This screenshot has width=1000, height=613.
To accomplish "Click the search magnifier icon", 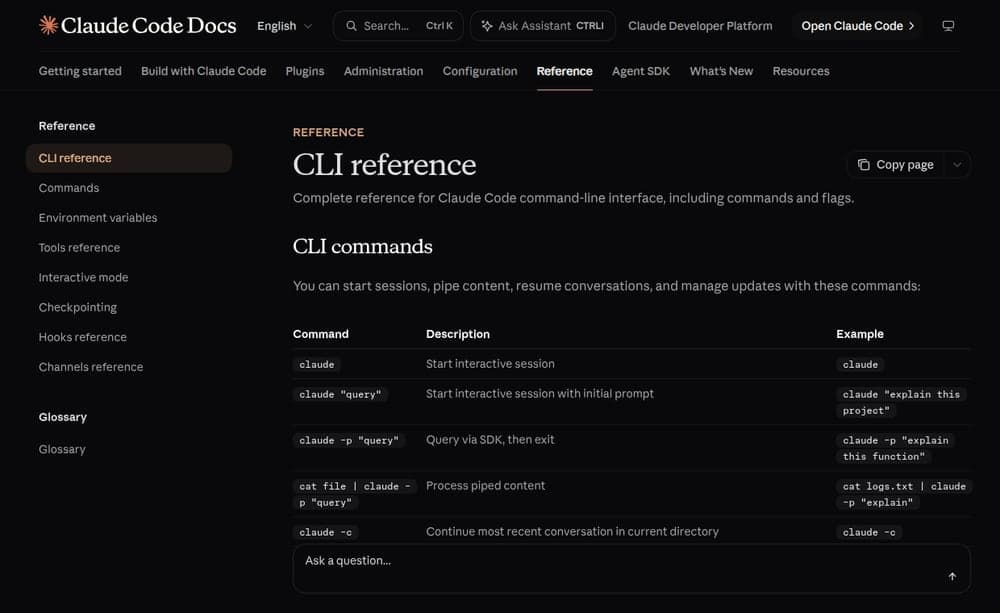I will pos(351,26).
